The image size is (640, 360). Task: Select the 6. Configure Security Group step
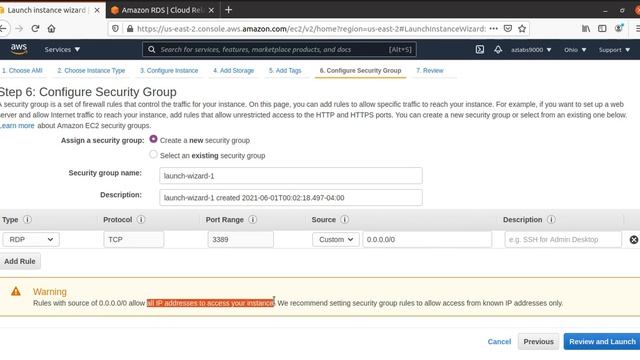pyautogui.click(x=360, y=71)
